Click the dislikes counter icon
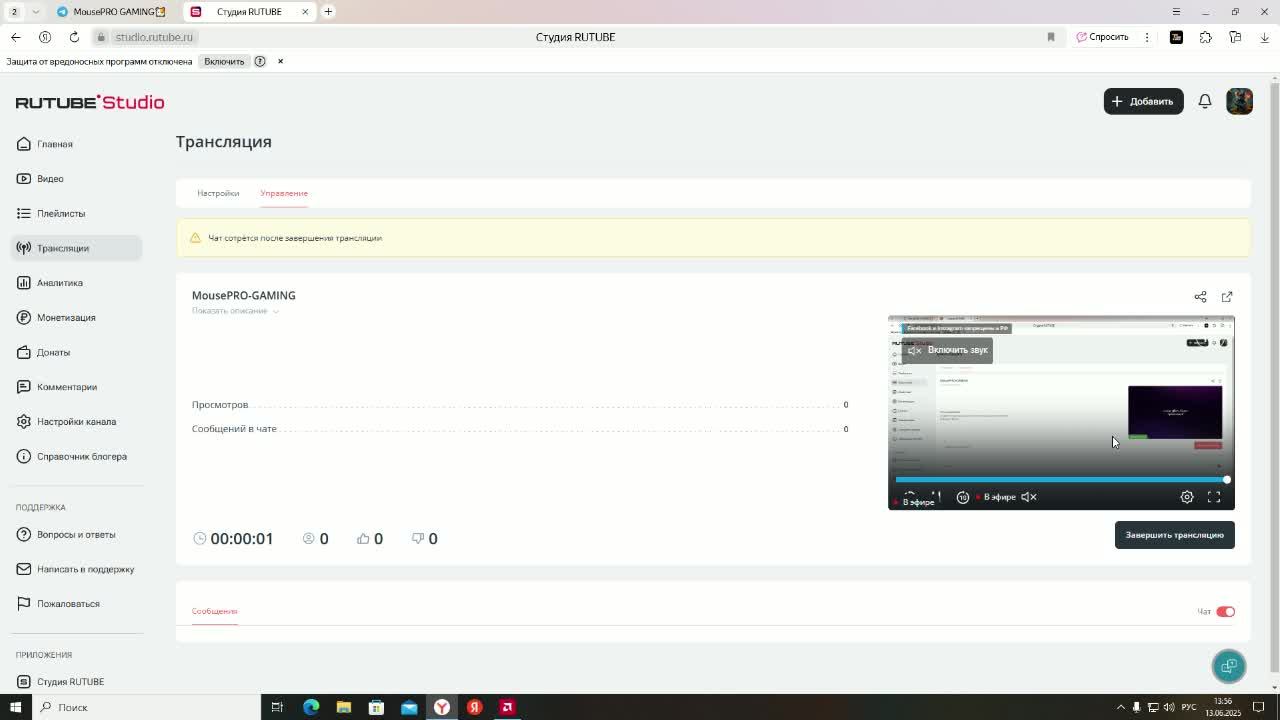The height and width of the screenshot is (720, 1280). (418, 538)
